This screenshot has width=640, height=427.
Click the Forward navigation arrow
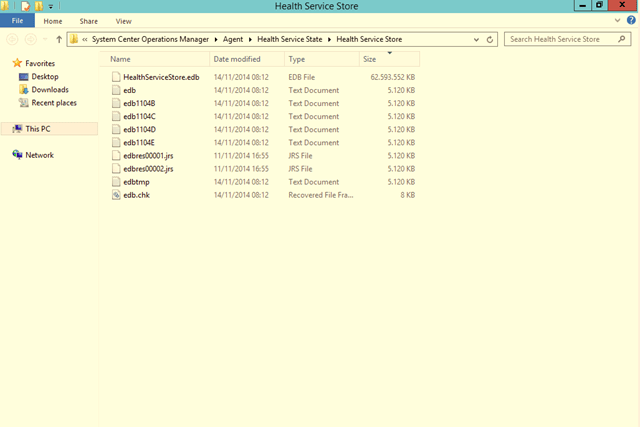[x=31, y=39]
